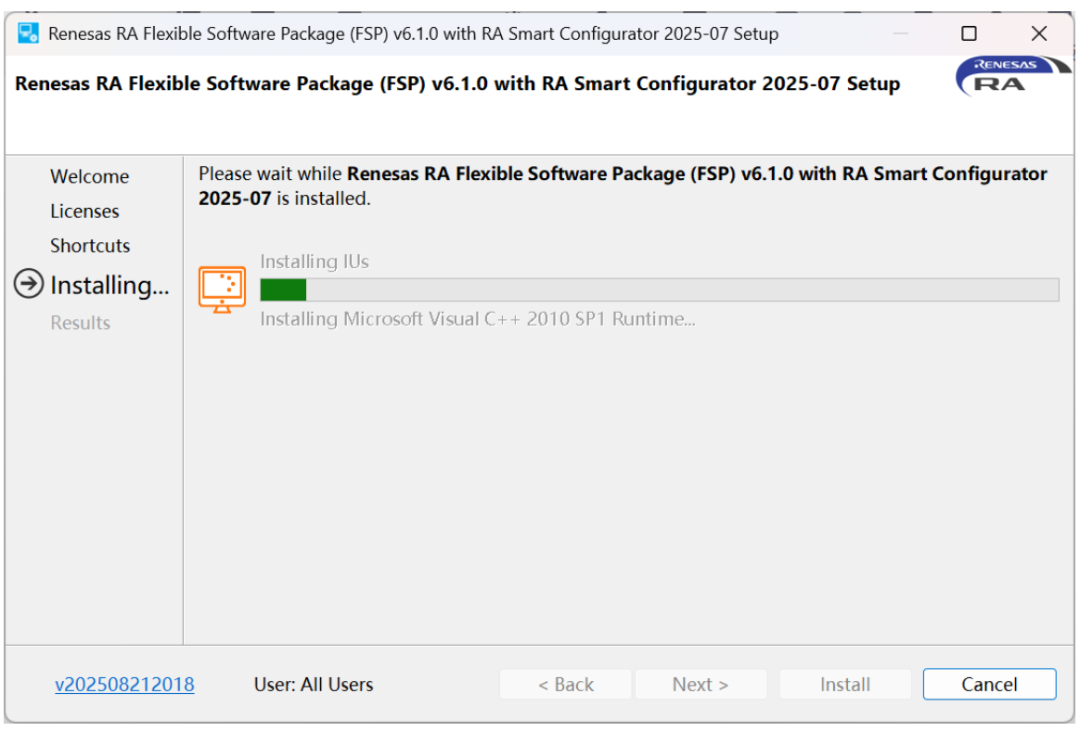Select the Installing... step
Screen dimensions: 1080x732
tap(110, 286)
